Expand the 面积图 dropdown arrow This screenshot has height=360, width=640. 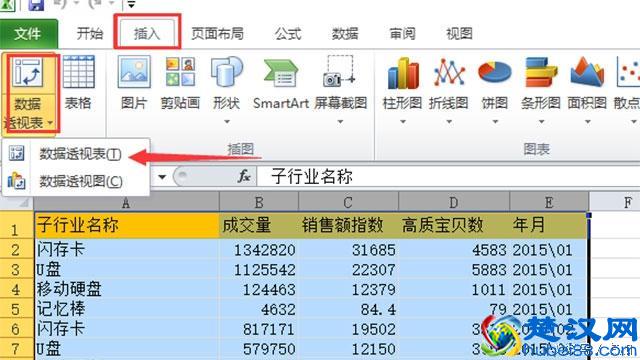pyautogui.click(x=587, y=122)
